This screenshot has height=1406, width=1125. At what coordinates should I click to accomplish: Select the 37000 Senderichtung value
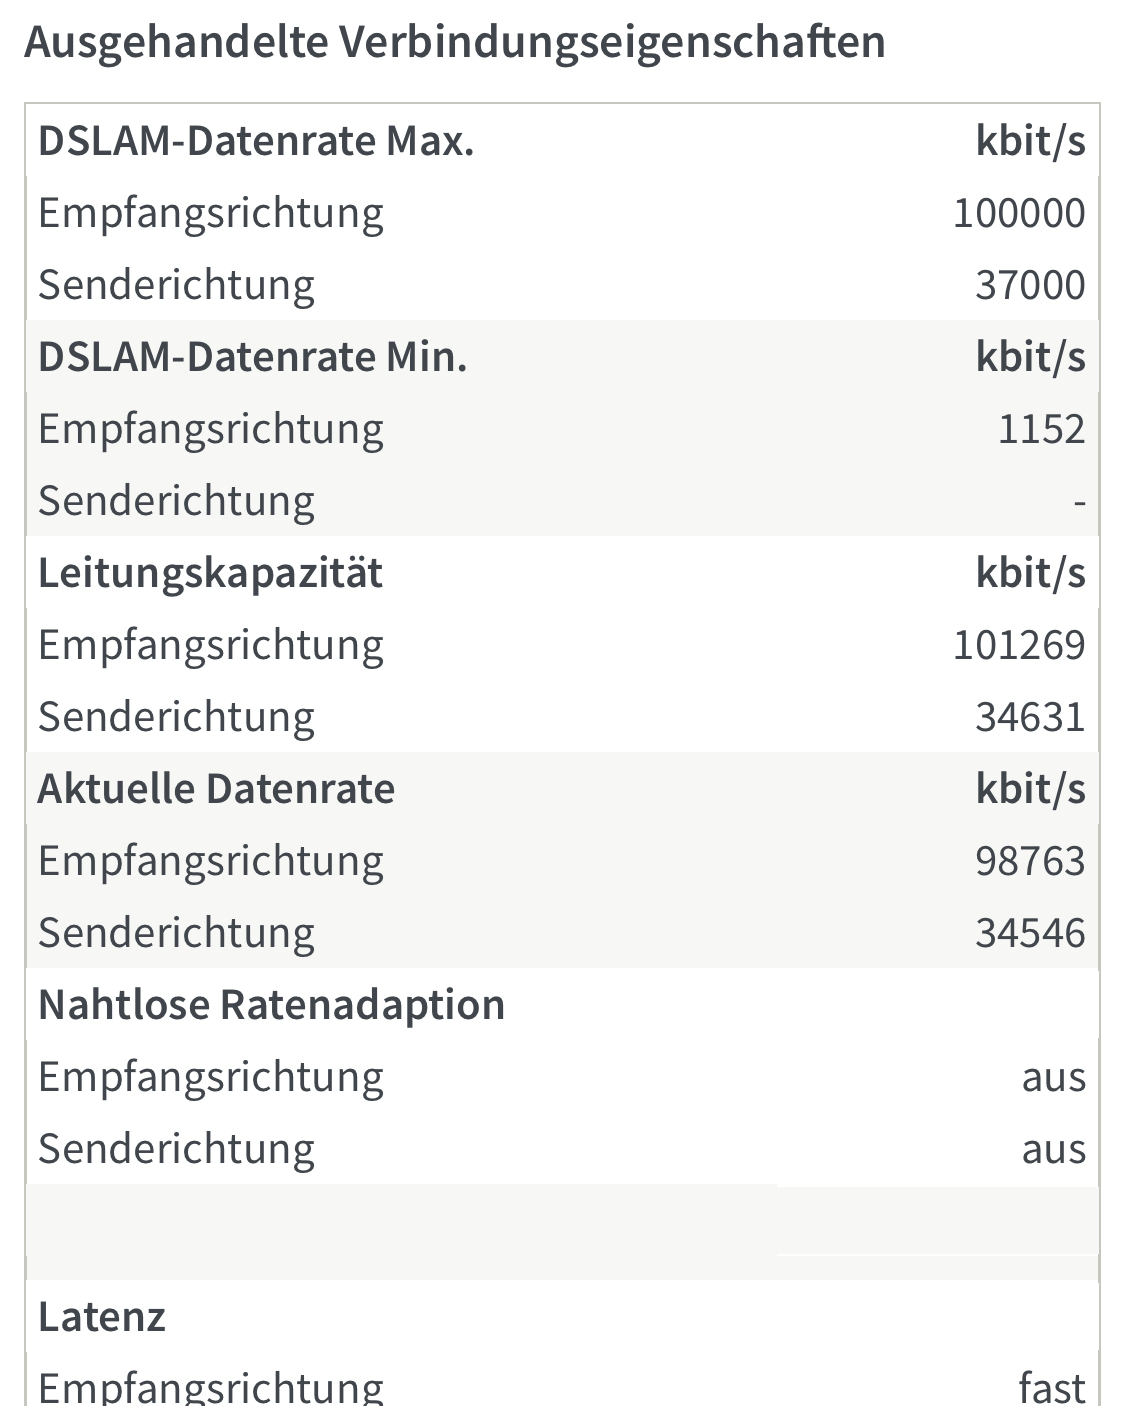tap(1030, 285)
